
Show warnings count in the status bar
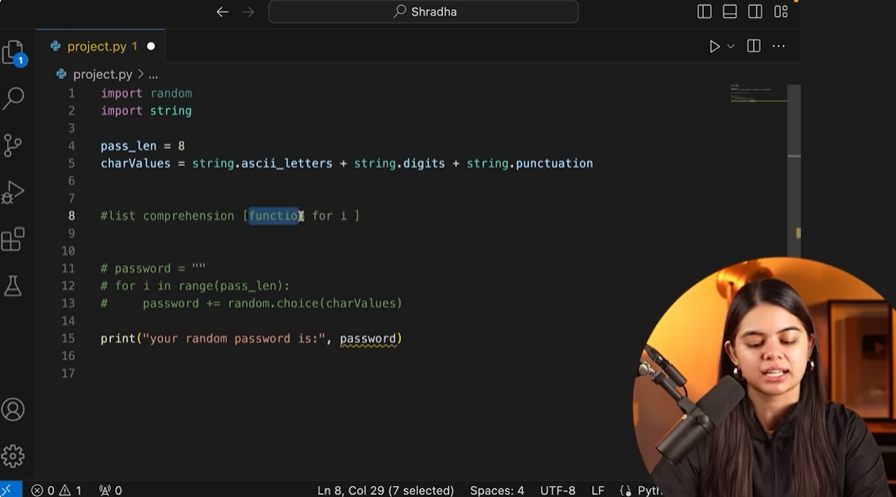click(71, 490)
